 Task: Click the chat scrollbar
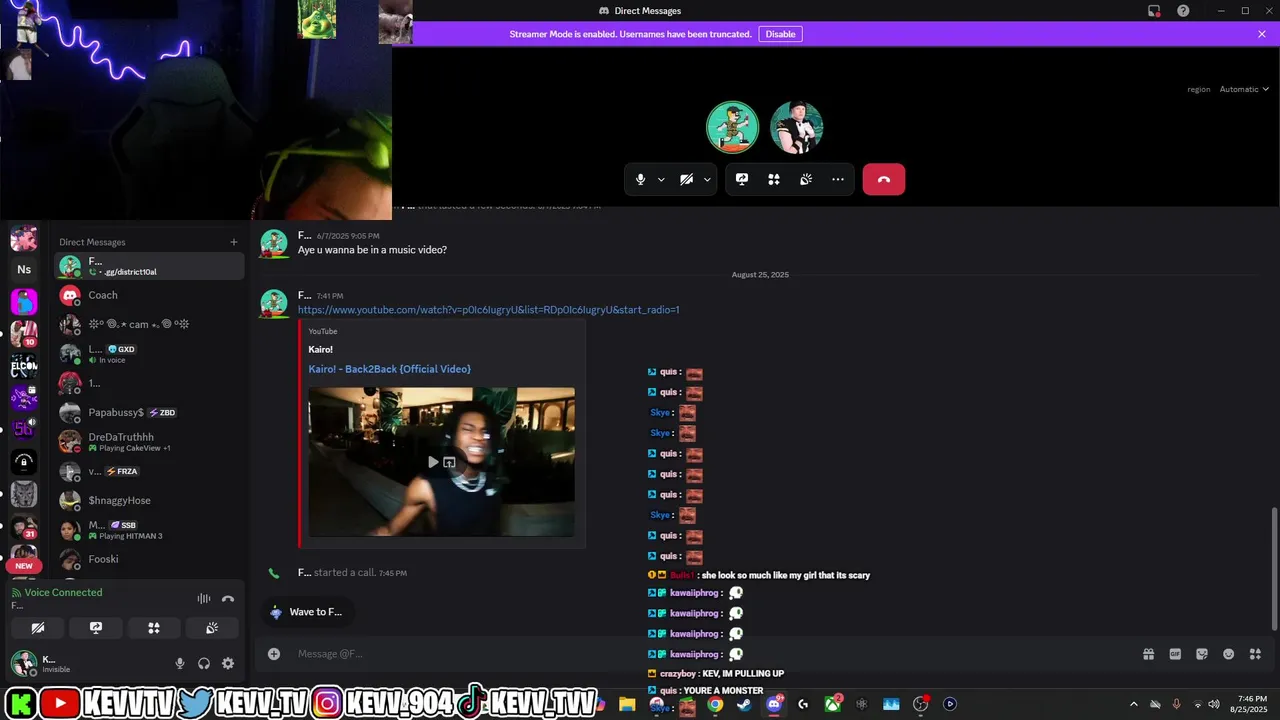(x=1274, y=568)
